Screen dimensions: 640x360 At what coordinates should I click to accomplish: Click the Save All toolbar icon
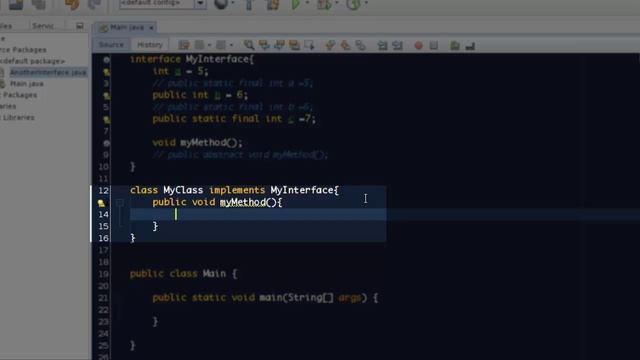click(38, 4)
